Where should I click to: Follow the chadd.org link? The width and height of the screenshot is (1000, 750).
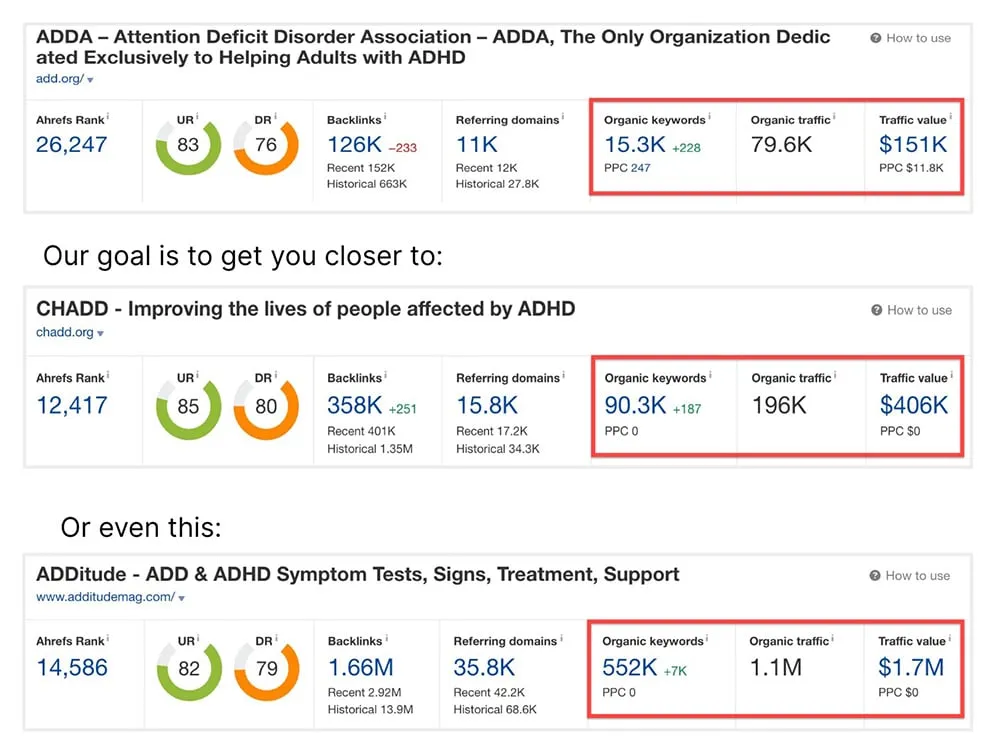tap(63, 332)
